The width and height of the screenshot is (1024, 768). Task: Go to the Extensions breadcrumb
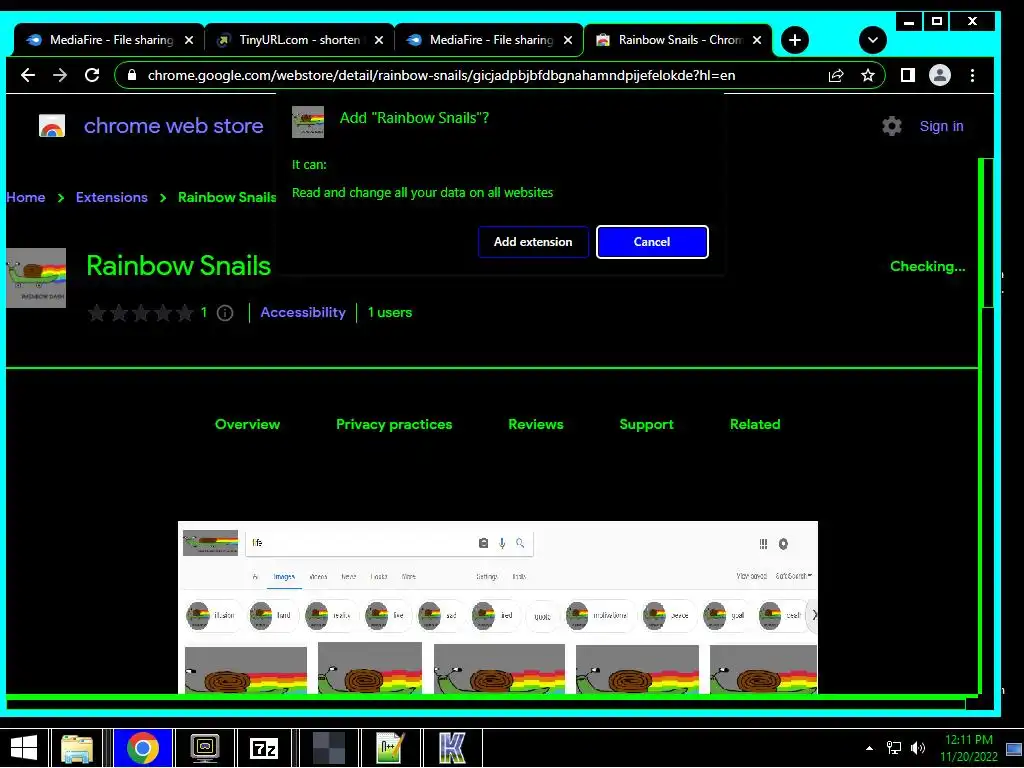click(112, 197)
